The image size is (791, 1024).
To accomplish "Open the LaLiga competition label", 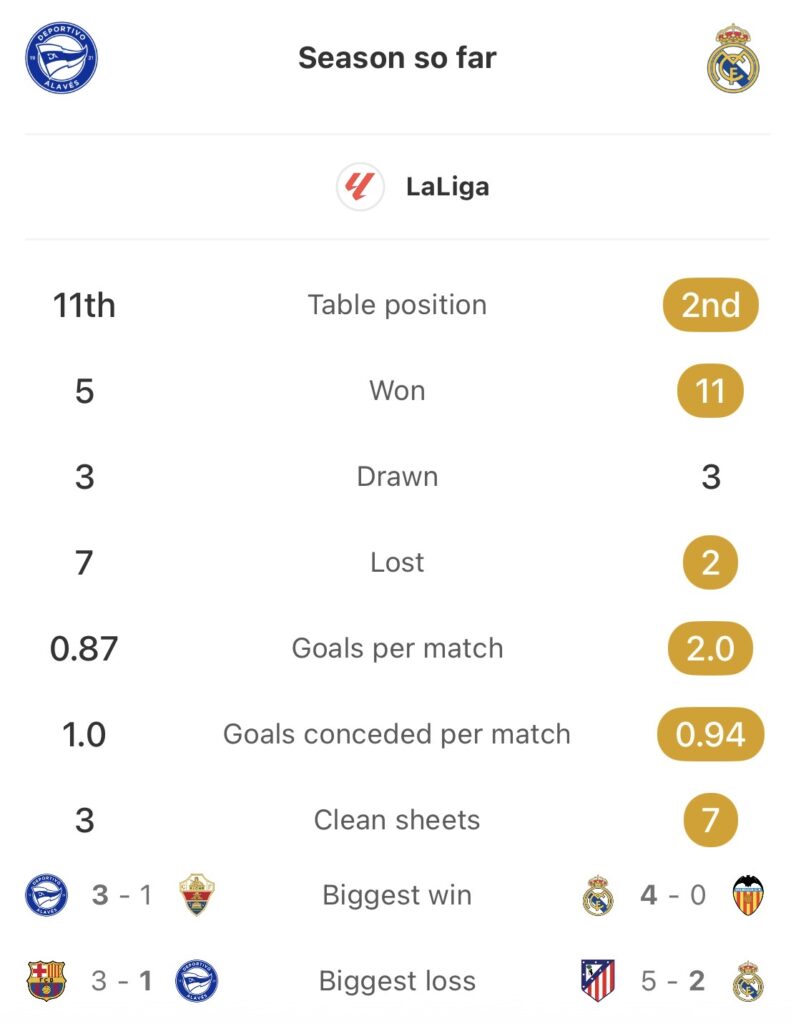I will pos(447,187).
